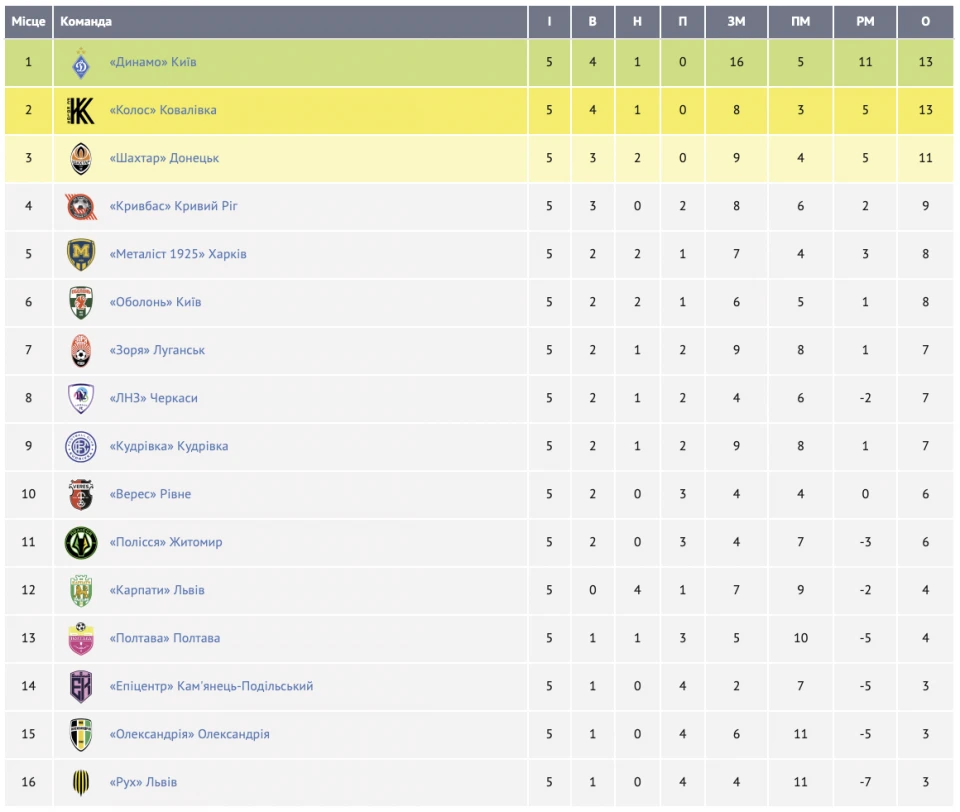Image resolution: width=960 pixels, height=812 pixels.
Task: Open the LNZ Cherkasy emblem
Action: [x=81, y=399]
